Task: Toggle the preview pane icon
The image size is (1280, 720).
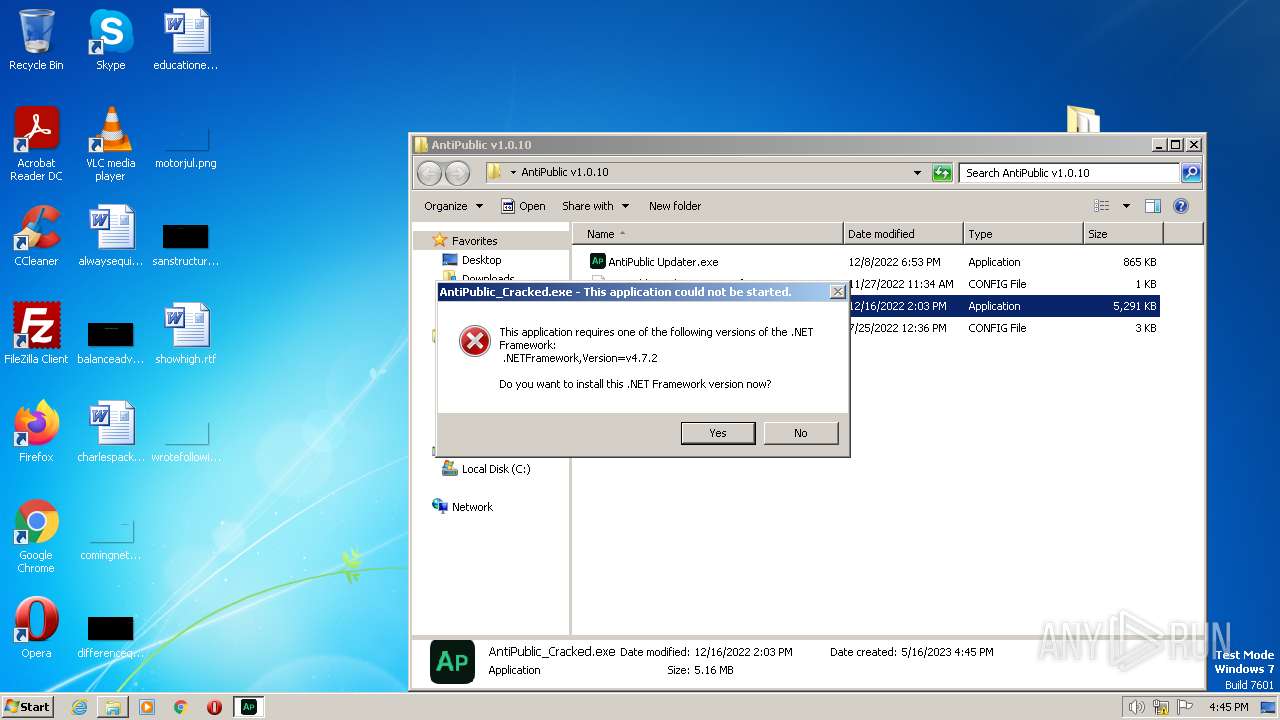Action: pos(1153,206)
